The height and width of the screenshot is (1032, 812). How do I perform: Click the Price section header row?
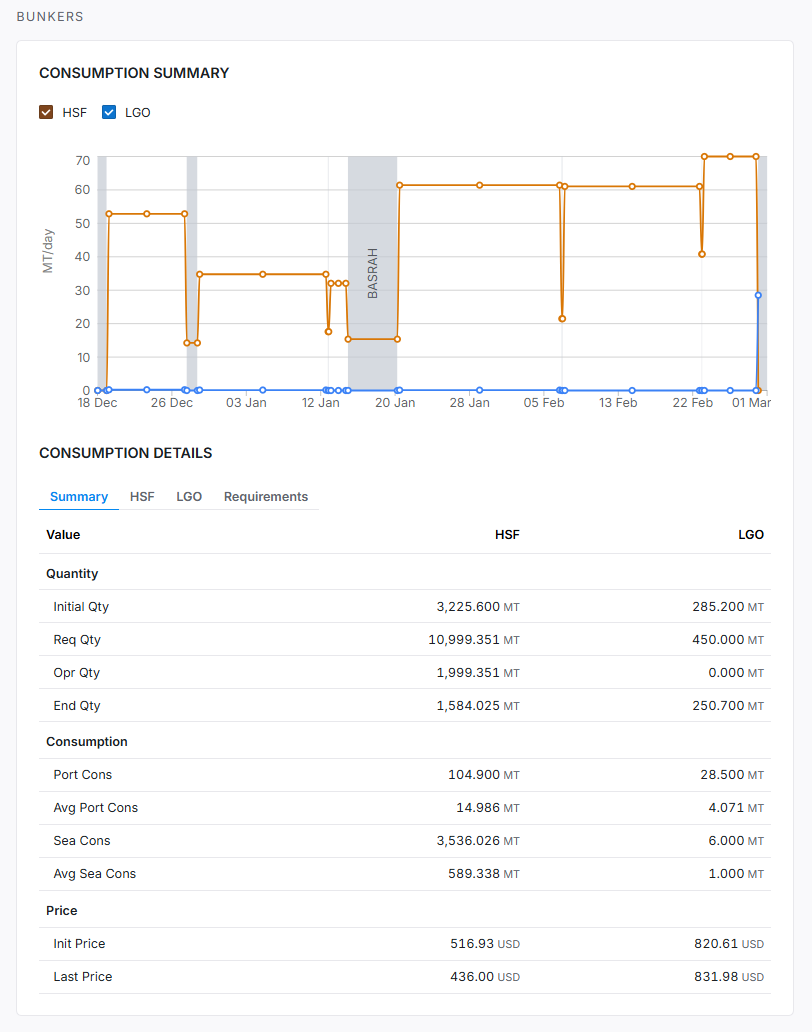[x=61, y=911]
